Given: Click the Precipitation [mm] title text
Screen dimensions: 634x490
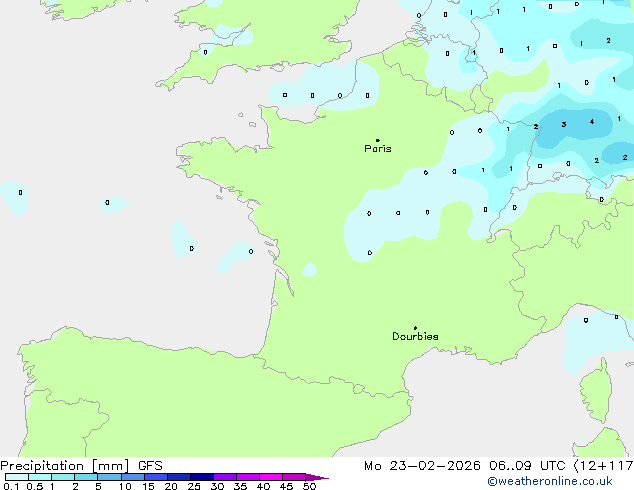Looking at the screenshot, I should click(65, 466).
